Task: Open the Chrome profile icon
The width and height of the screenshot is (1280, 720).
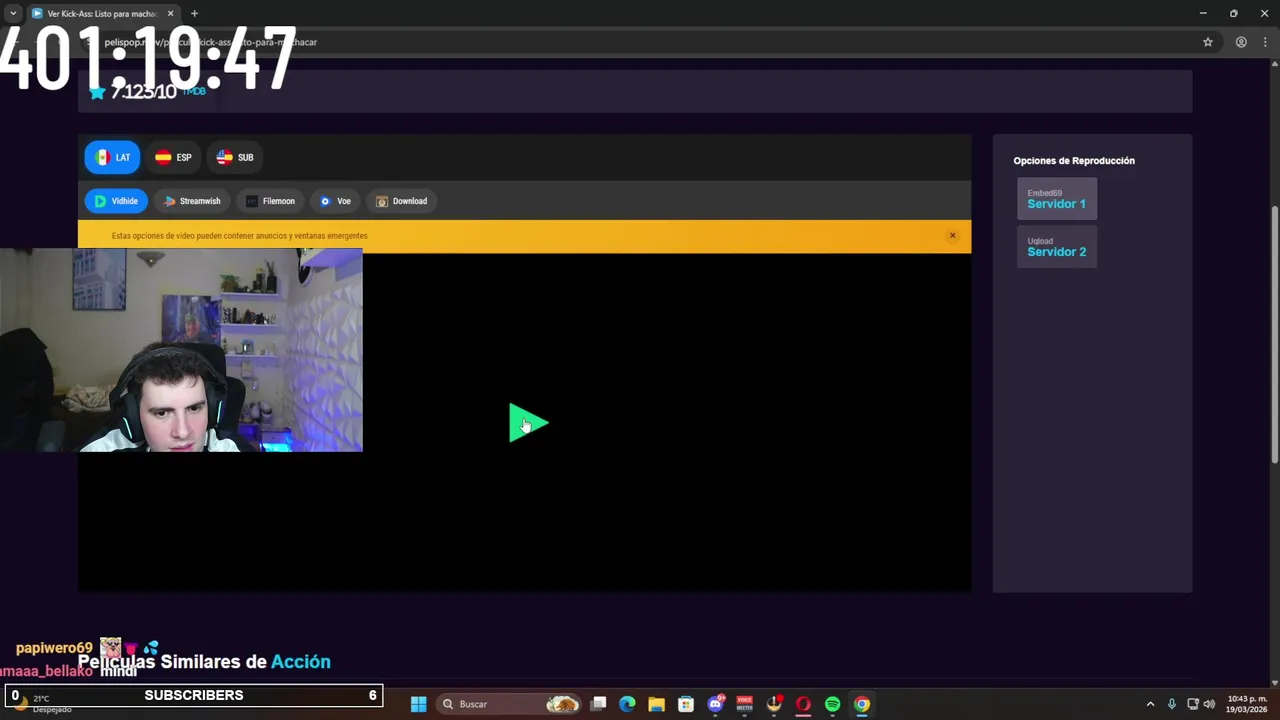Action: [1241, 42]
